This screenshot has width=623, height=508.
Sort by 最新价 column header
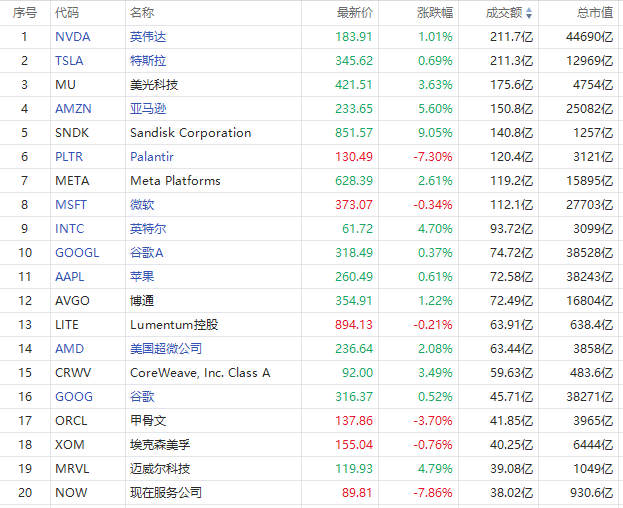coord(355,13)
